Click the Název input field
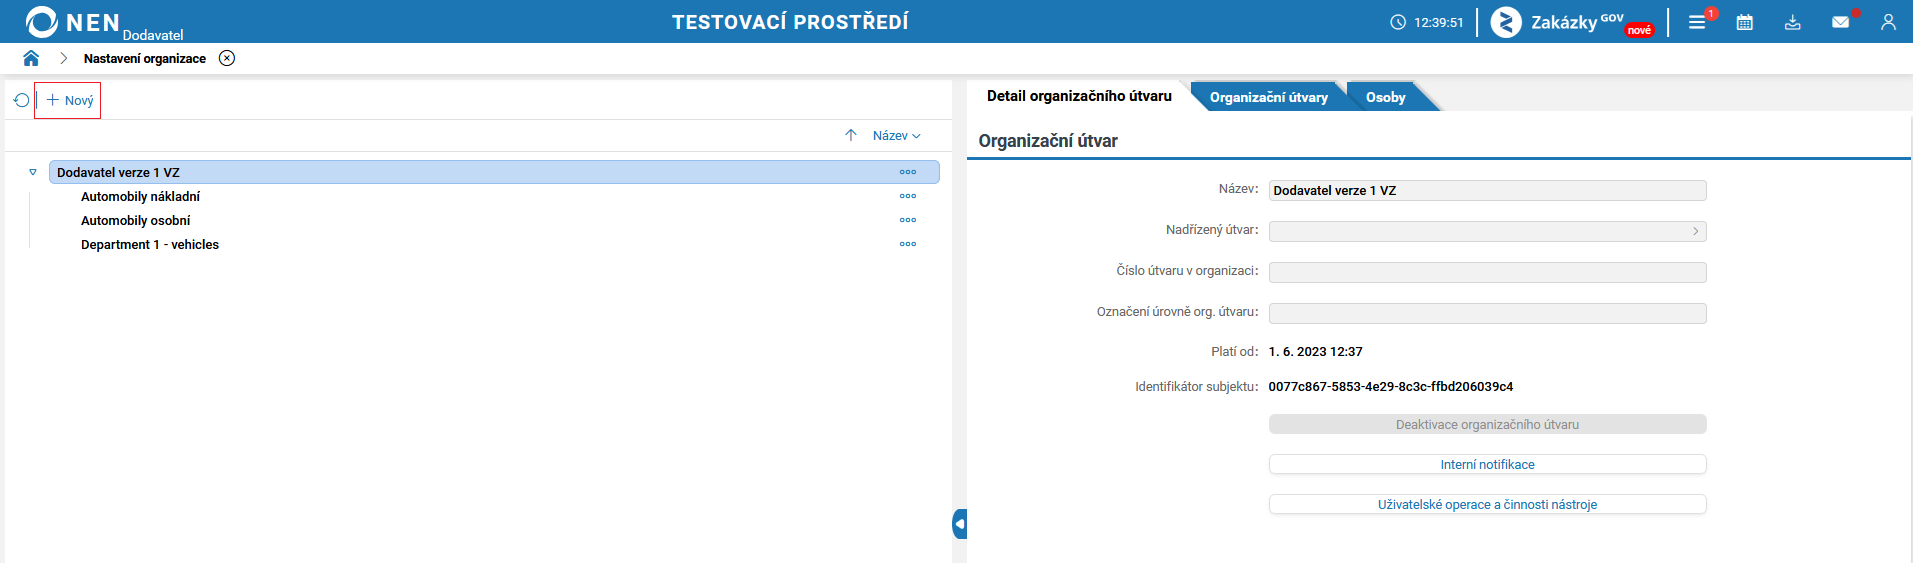1913x563 pixels. (x=1487, y=190)
